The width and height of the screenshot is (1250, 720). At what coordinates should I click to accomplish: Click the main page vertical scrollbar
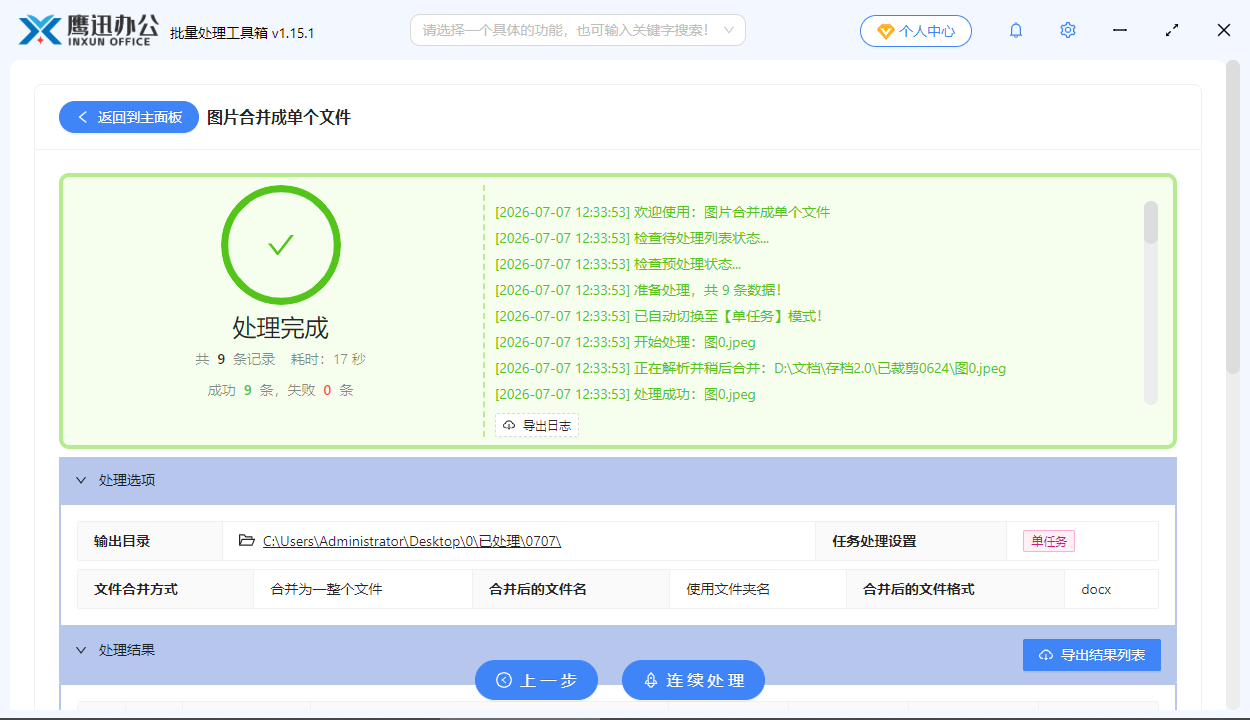pos(1233,215)
